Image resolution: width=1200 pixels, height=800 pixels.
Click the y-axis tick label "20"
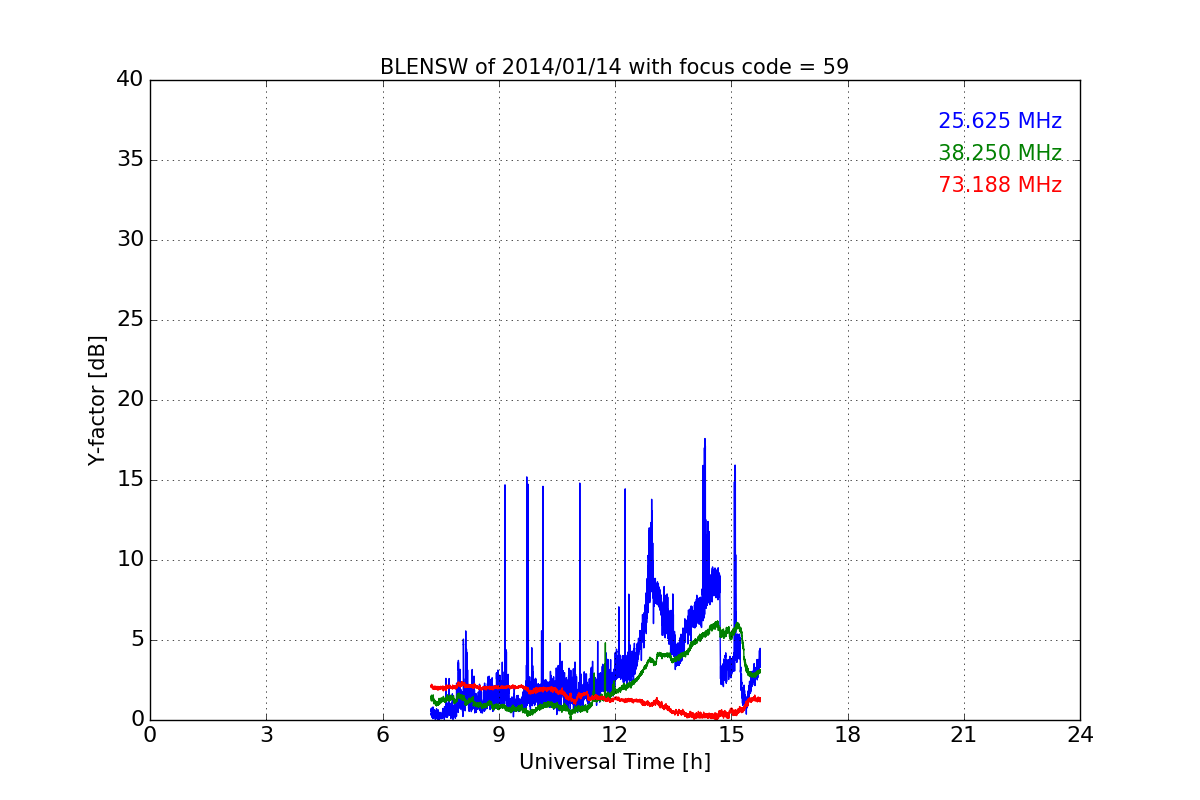tap(130, 400)
